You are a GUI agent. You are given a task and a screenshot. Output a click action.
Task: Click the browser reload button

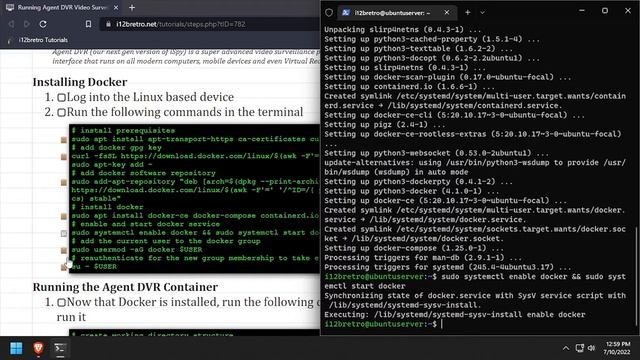pyautogui.click(x=43, y=24)
